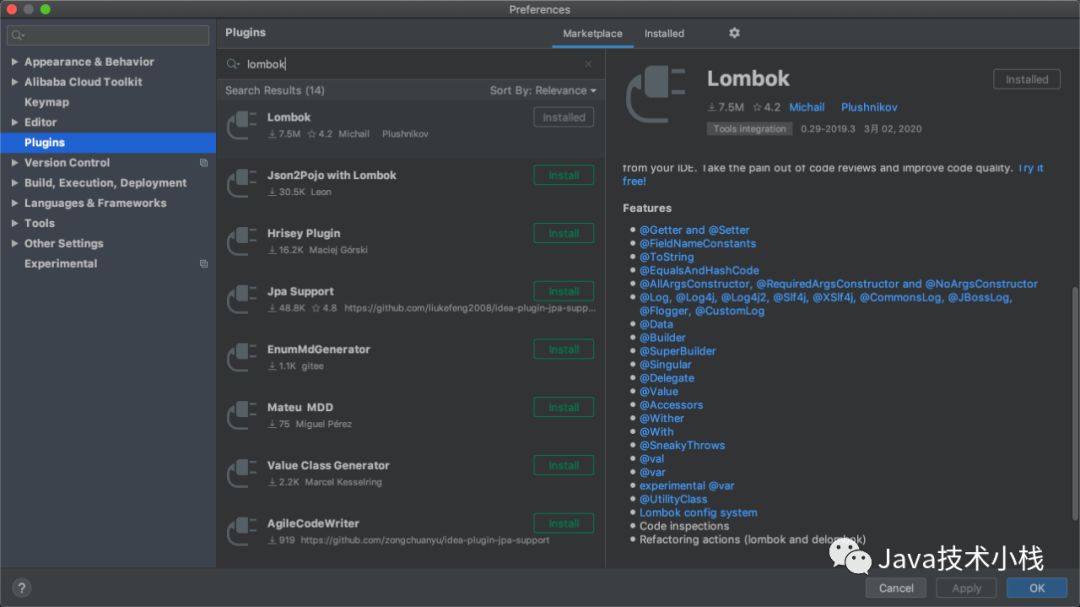Select Keymap in settings tree

[x=46, y=102]
